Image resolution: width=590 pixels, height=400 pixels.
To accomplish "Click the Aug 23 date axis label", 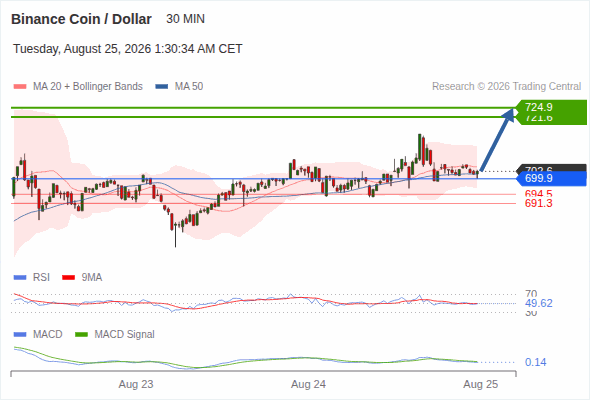I will click(x=136, y=384).
